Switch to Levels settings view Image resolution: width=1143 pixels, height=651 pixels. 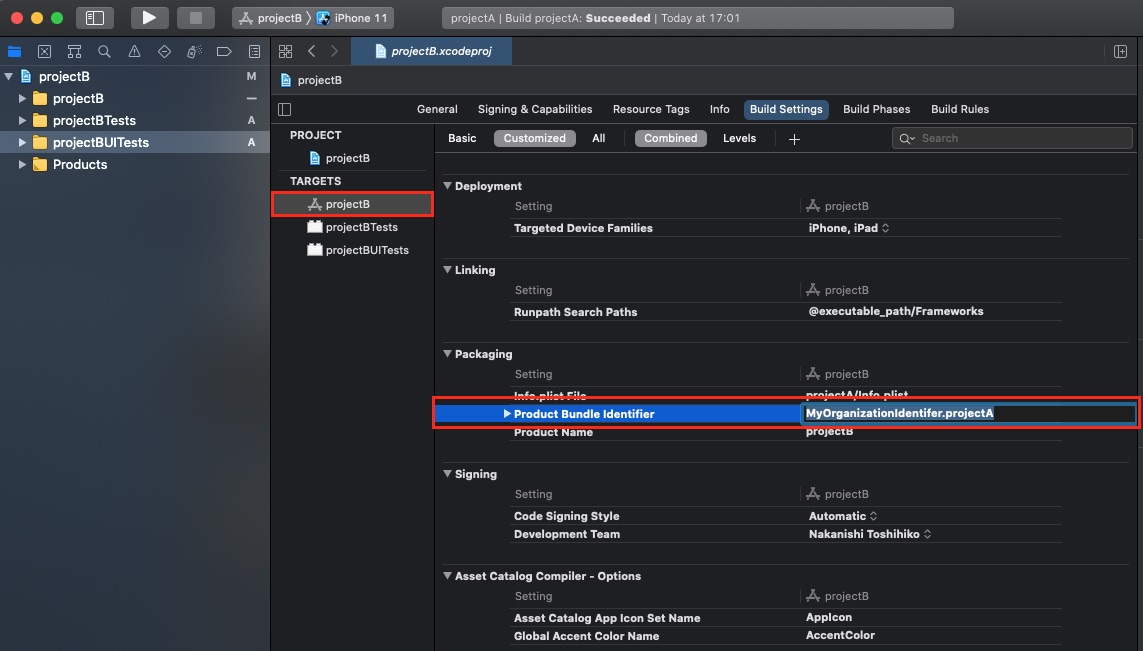[739, 139]
